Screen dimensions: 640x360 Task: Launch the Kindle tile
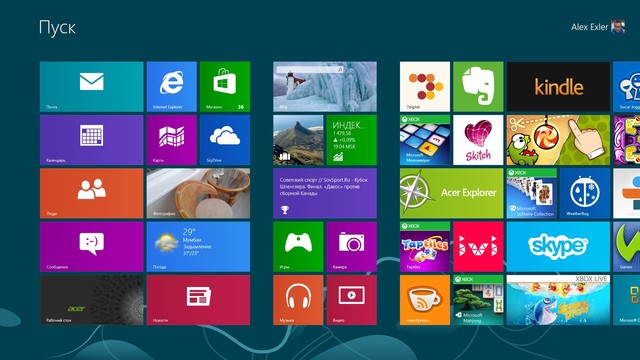[558, 87]
